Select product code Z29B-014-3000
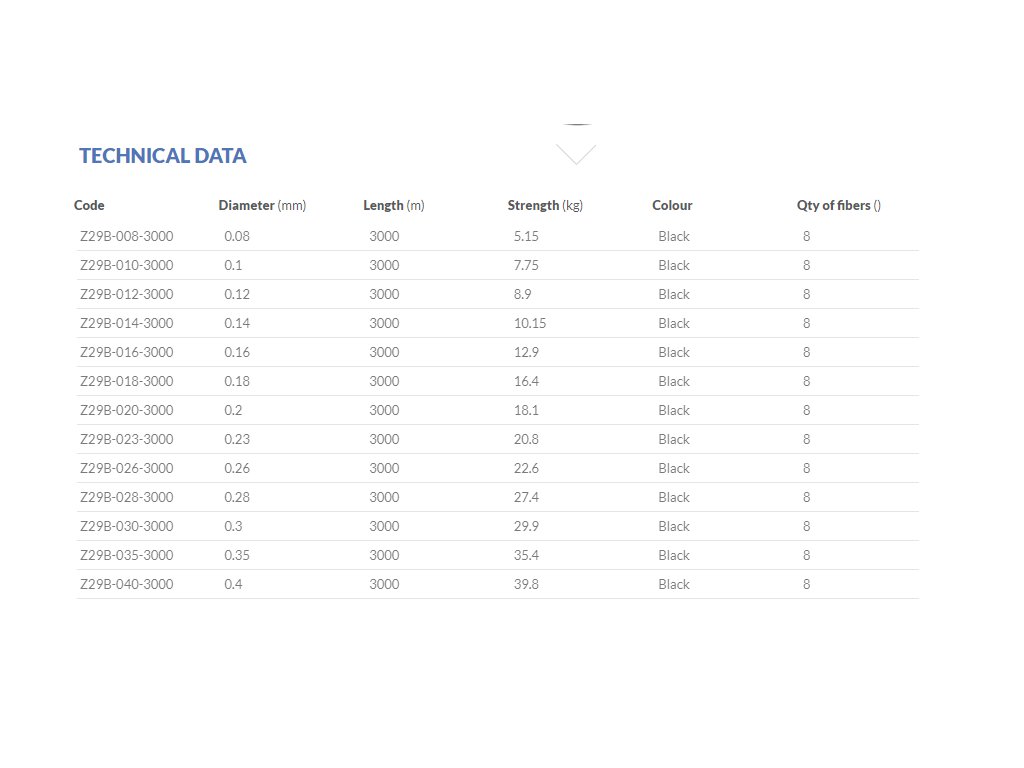1024x768 pixels. click(126, 324)
